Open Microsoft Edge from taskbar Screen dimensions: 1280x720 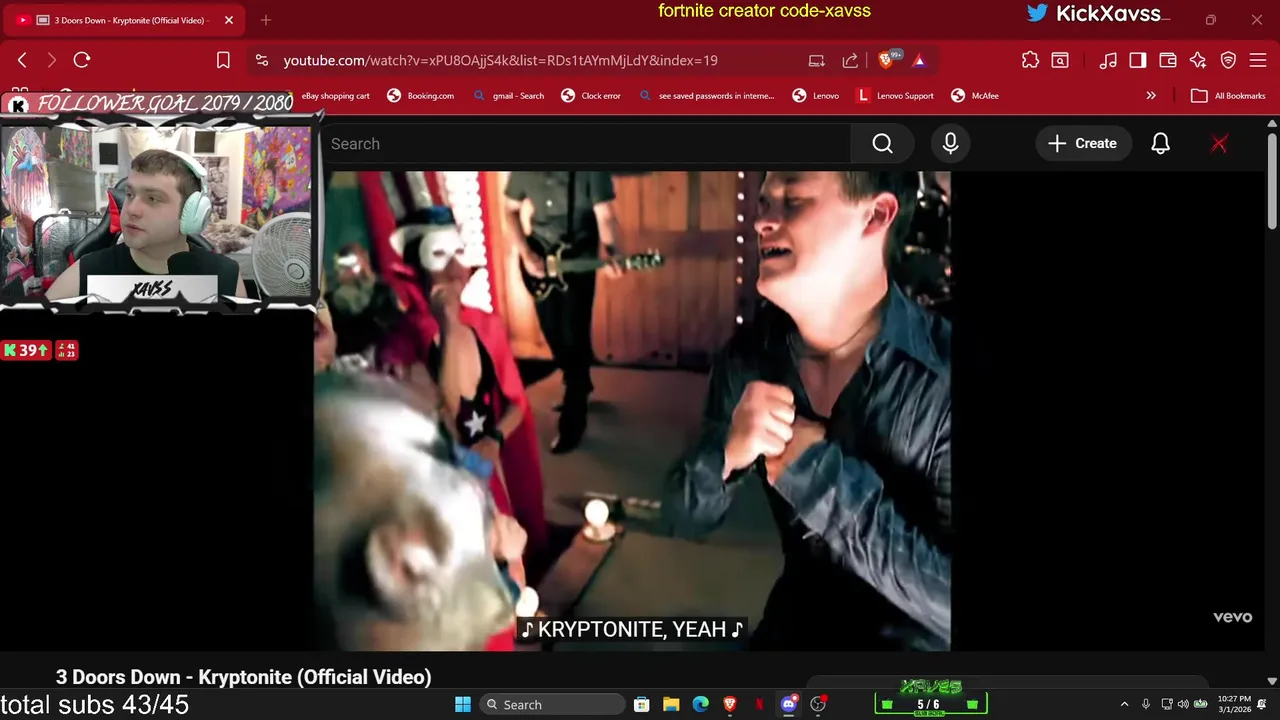click(701, 705)
